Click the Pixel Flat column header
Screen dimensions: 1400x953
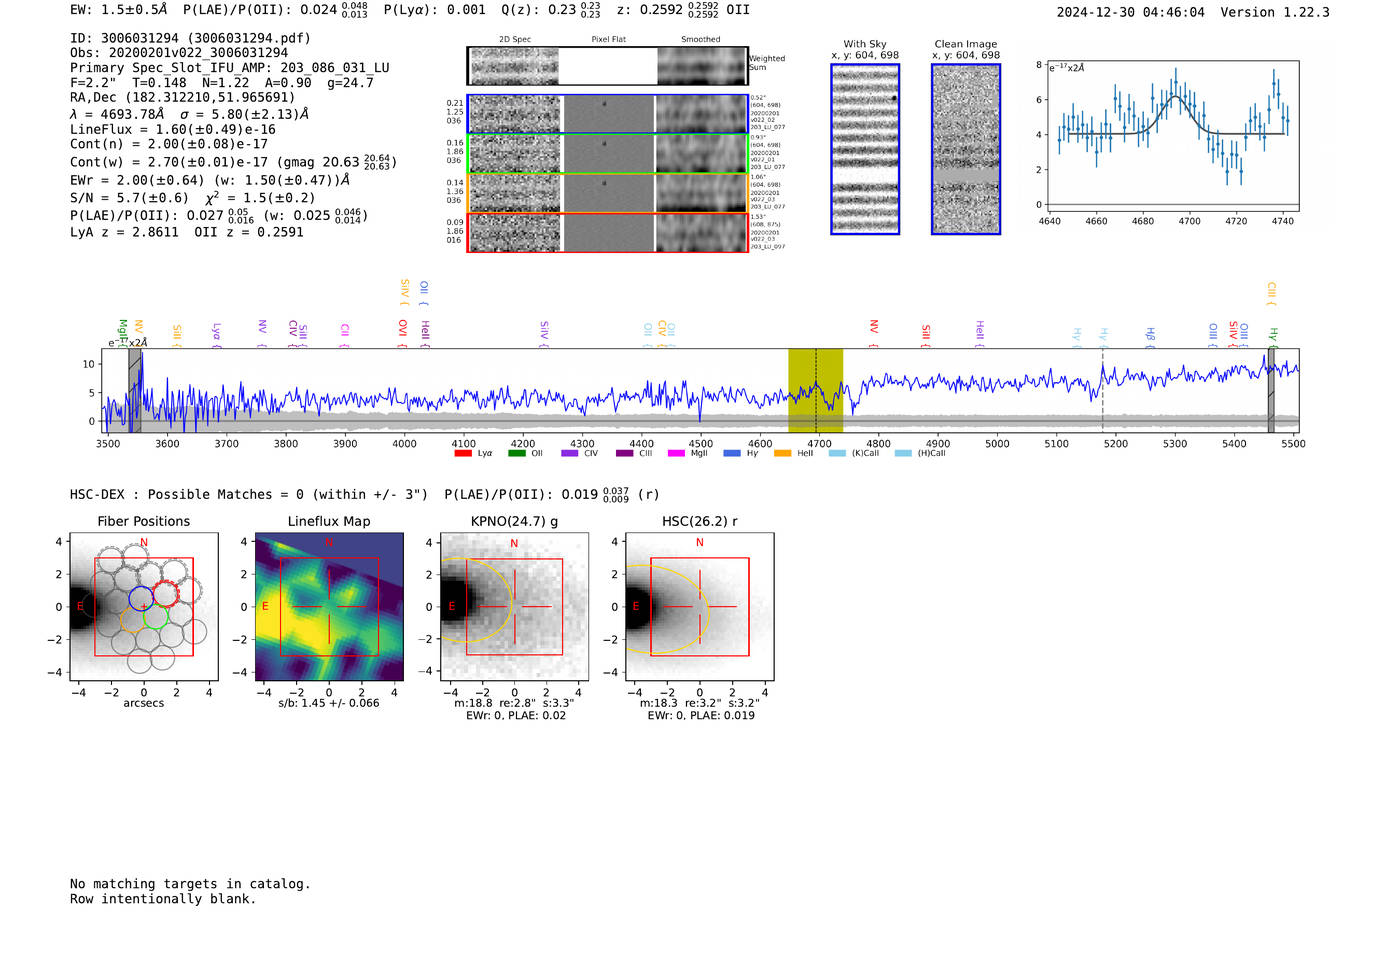608,40
